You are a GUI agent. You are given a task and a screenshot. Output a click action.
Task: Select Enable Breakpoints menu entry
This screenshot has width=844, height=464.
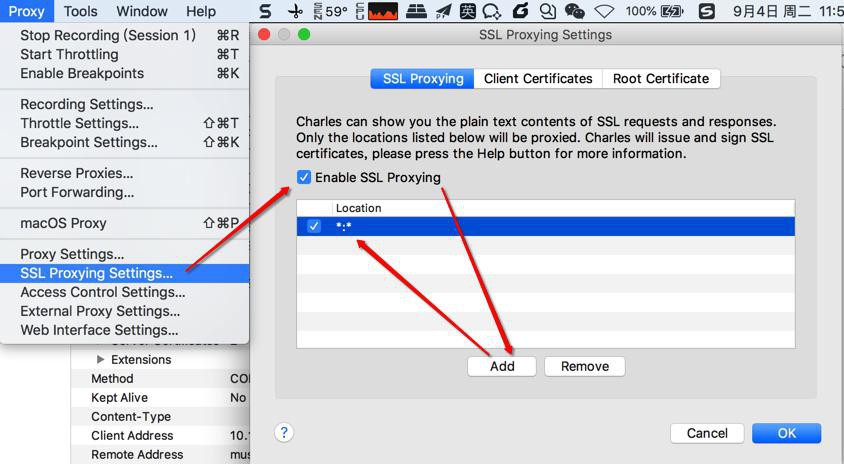pyautogui.click(x=124, y=73)
